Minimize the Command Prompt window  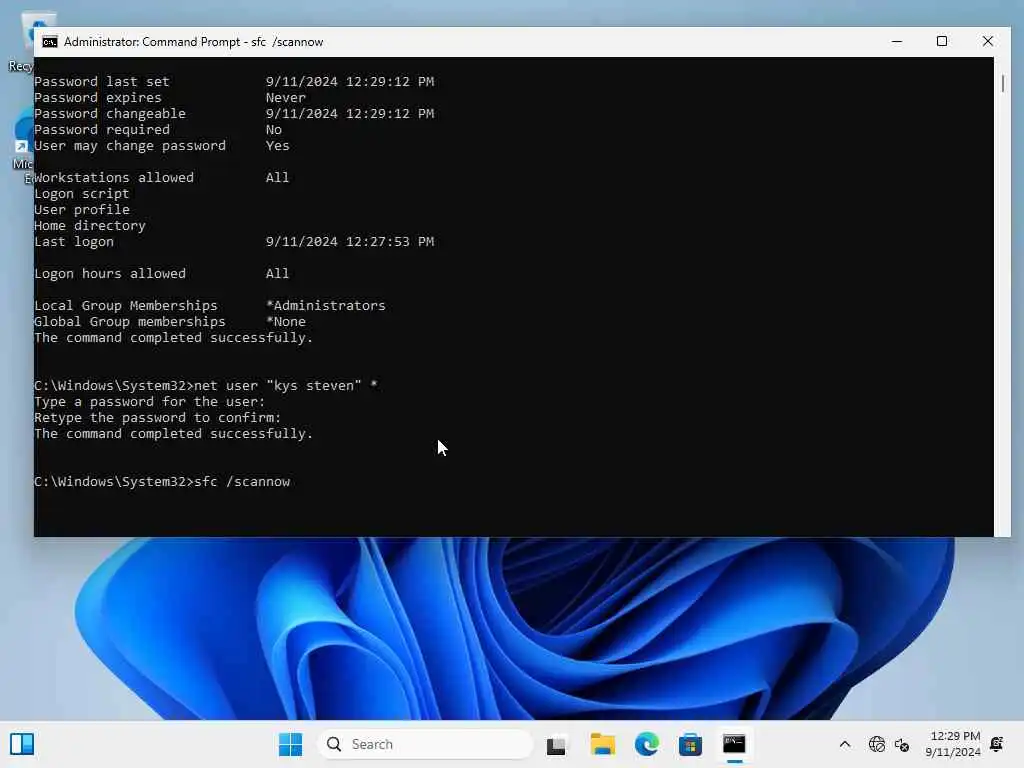click(x=897, y=42)
